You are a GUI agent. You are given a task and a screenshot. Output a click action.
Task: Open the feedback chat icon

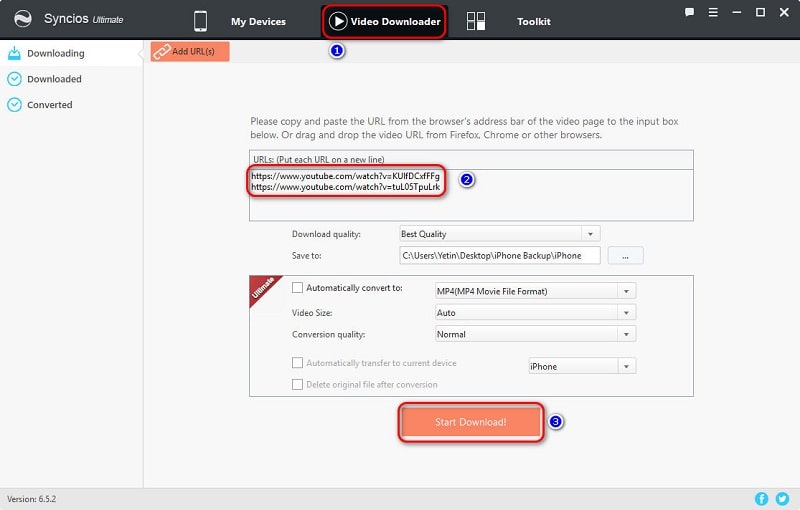pos(689,12)
